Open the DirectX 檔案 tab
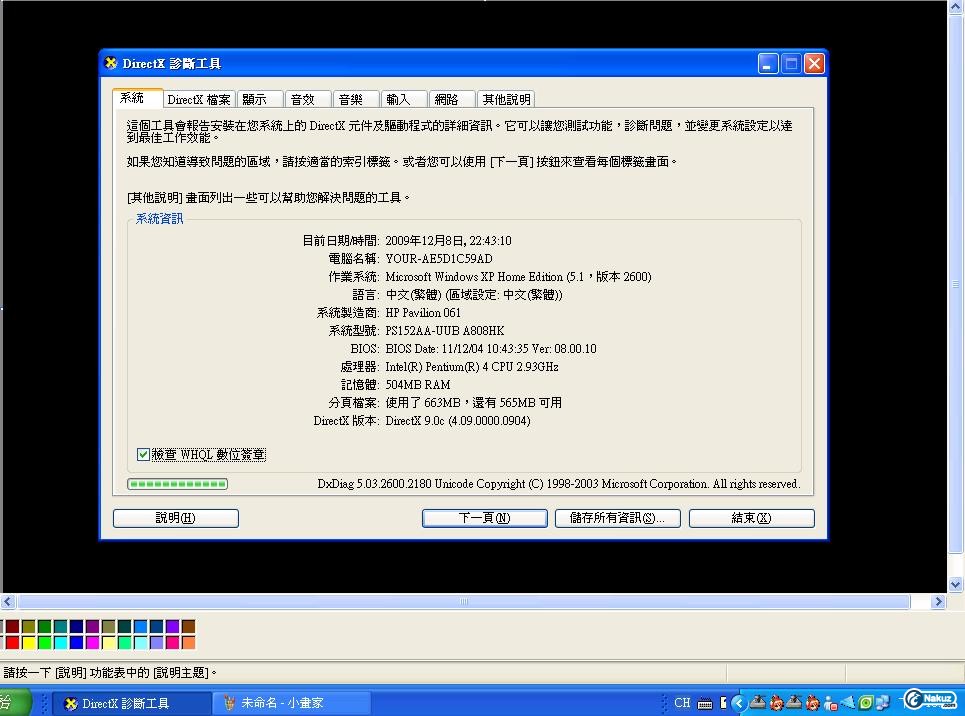965x716 pixels. coord(198,99)
